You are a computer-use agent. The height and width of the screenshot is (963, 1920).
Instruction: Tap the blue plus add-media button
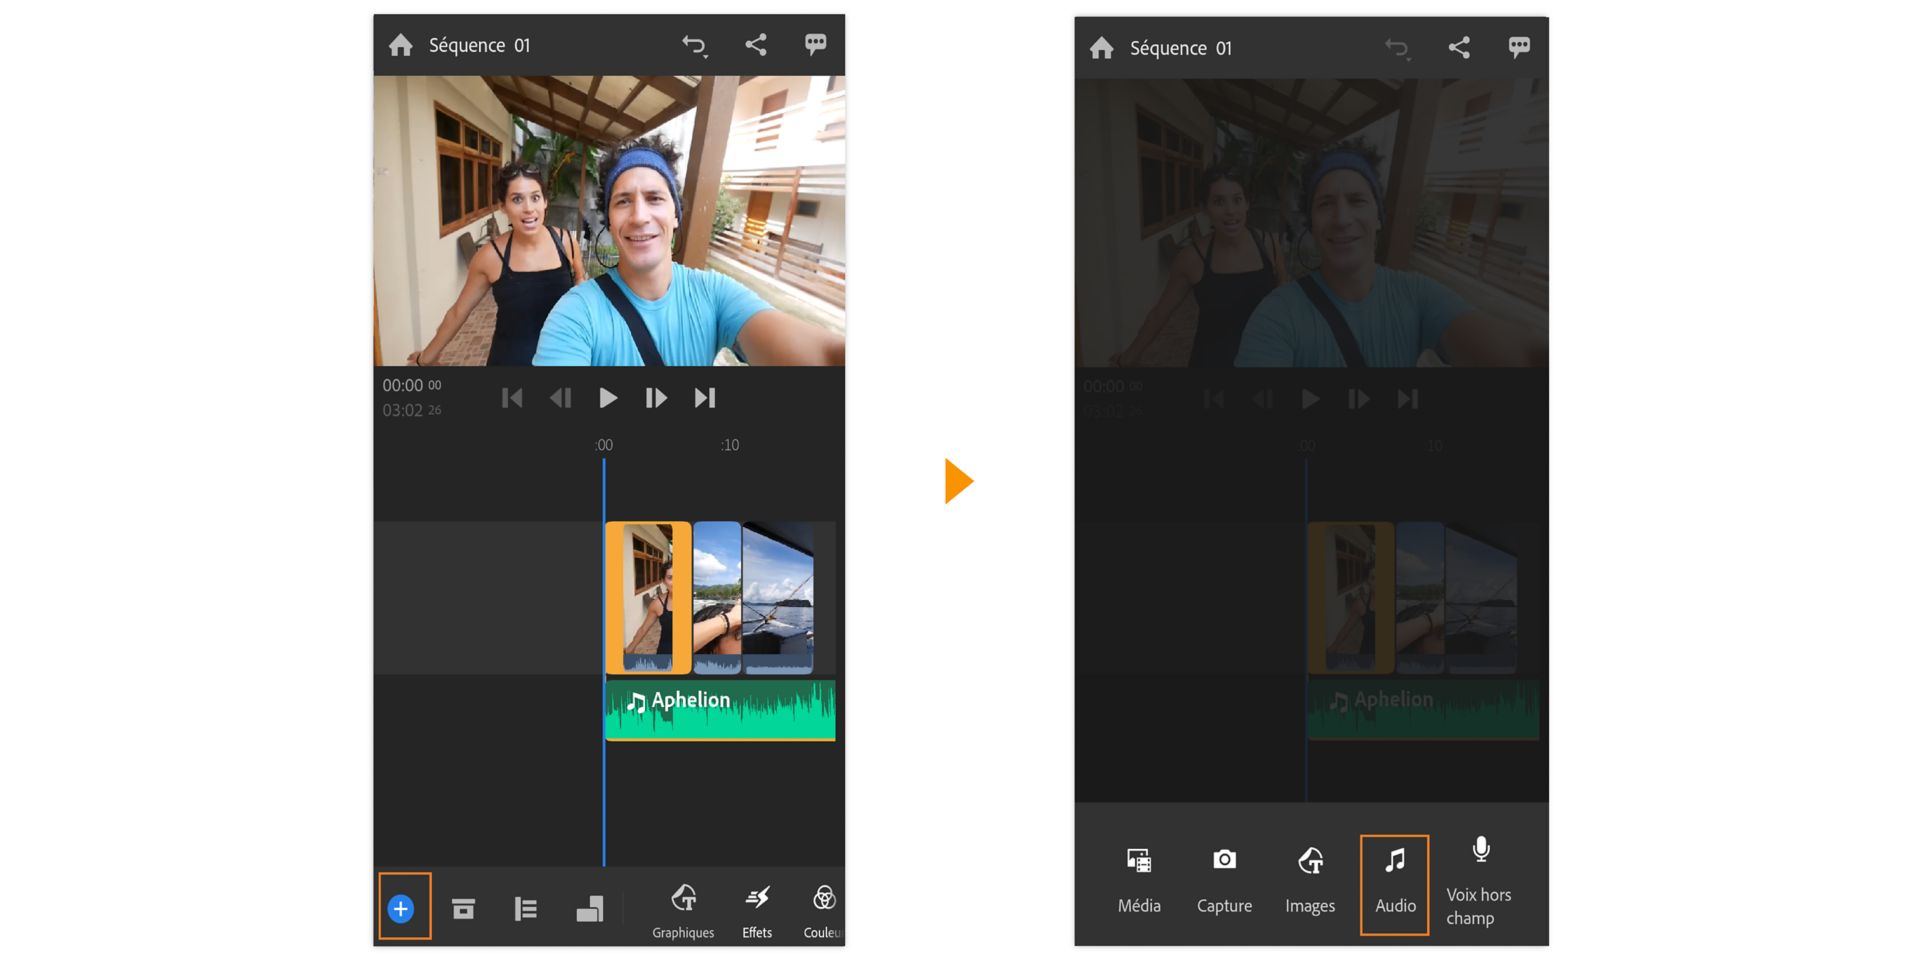(x=401, y=908)
